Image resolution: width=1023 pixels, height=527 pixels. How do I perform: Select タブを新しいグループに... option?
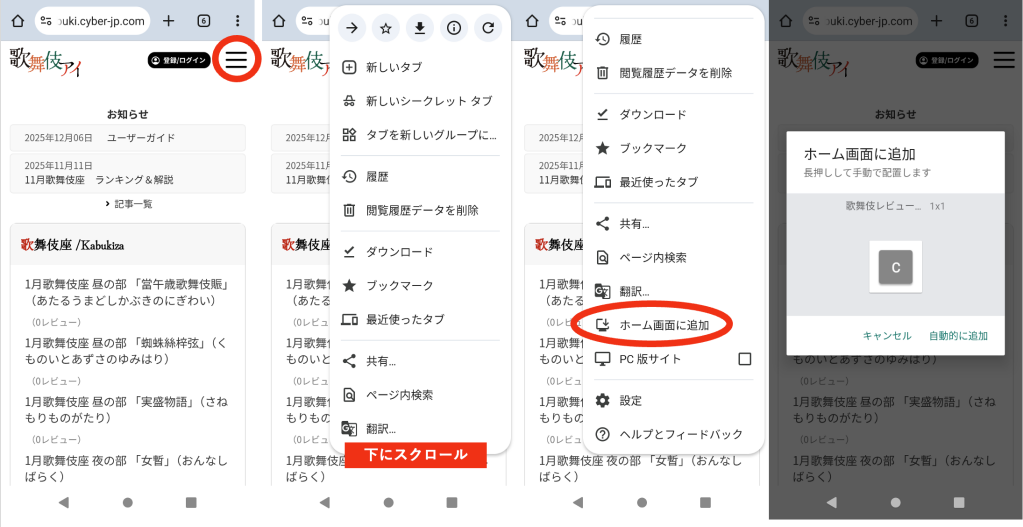pyautogui.click(x=430, y=135)
